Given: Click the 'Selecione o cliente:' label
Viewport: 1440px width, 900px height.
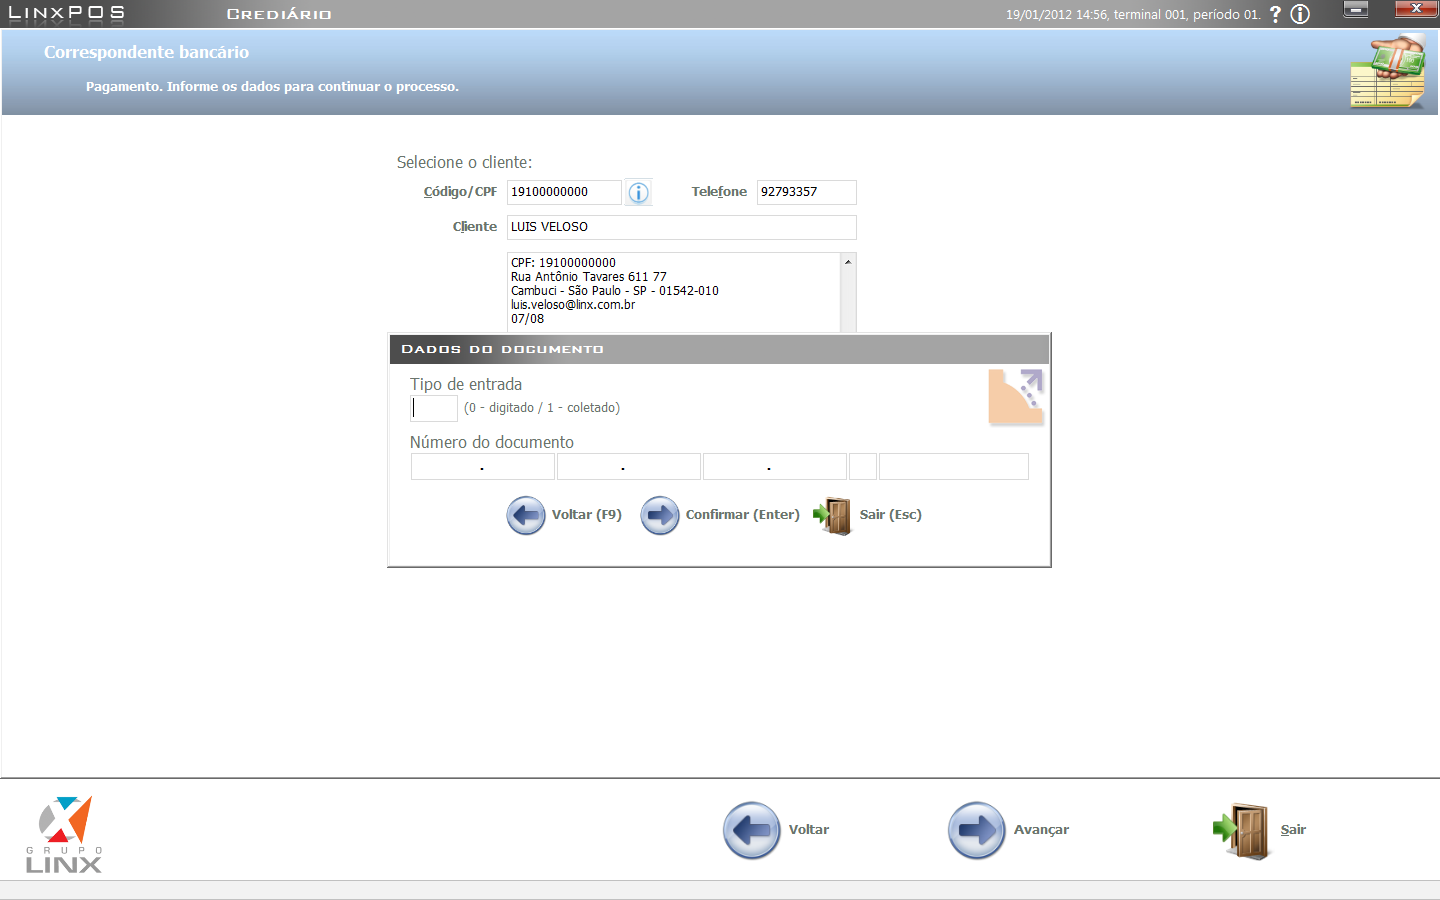Looking at the screenshot, I should pos(464,162).
